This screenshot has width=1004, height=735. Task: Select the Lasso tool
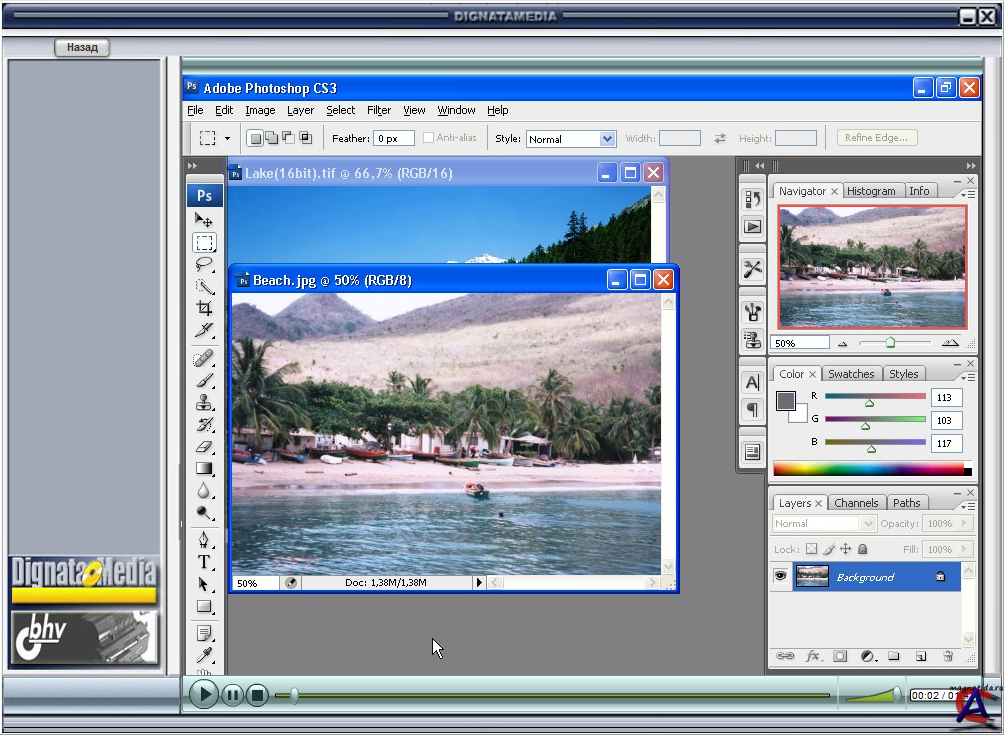click(204, 264)
